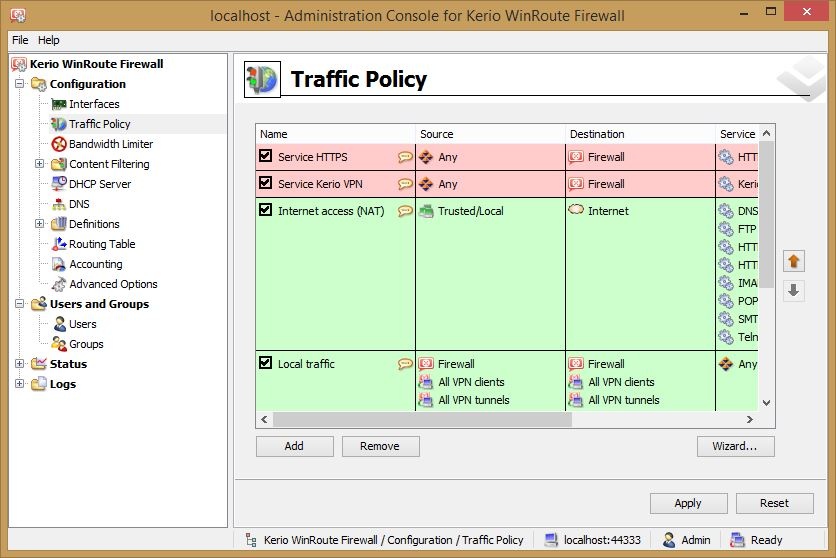This screenshot has height=558, width=836.
Task: Click the Status folder icon
Action: coord(39,364)
